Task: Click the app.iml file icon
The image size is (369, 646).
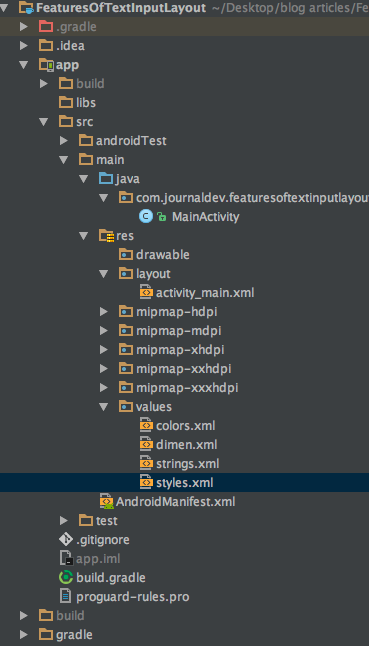Action: (x=66, y=559)
